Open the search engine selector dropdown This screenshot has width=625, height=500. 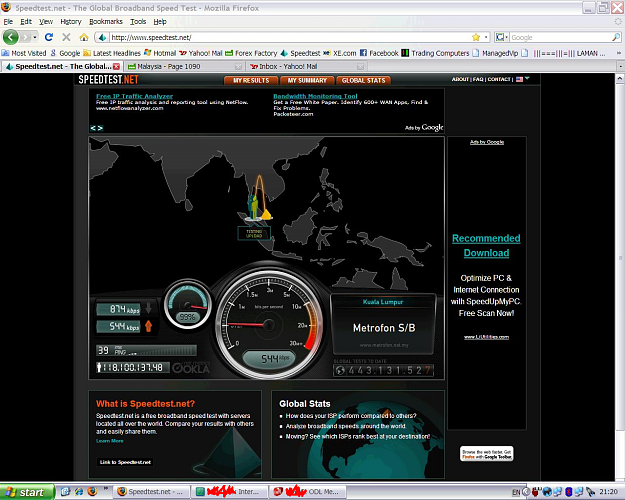[x=501, y=37]
